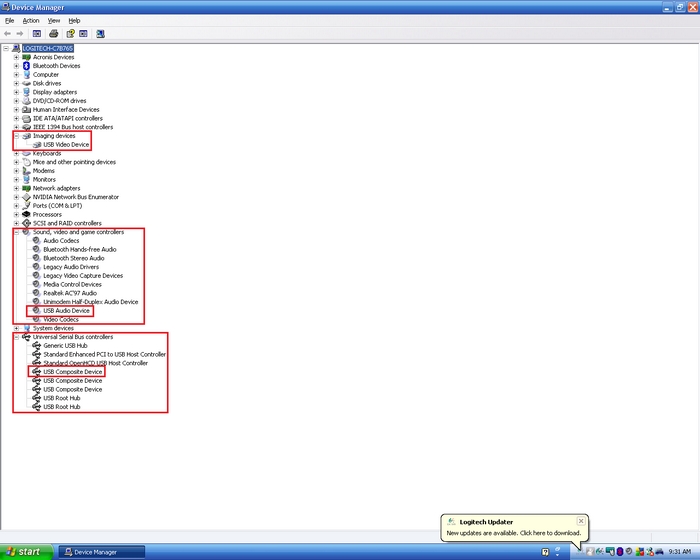
Task: Select the Bluetooth Devices category icon
Action: pos(26,66)
